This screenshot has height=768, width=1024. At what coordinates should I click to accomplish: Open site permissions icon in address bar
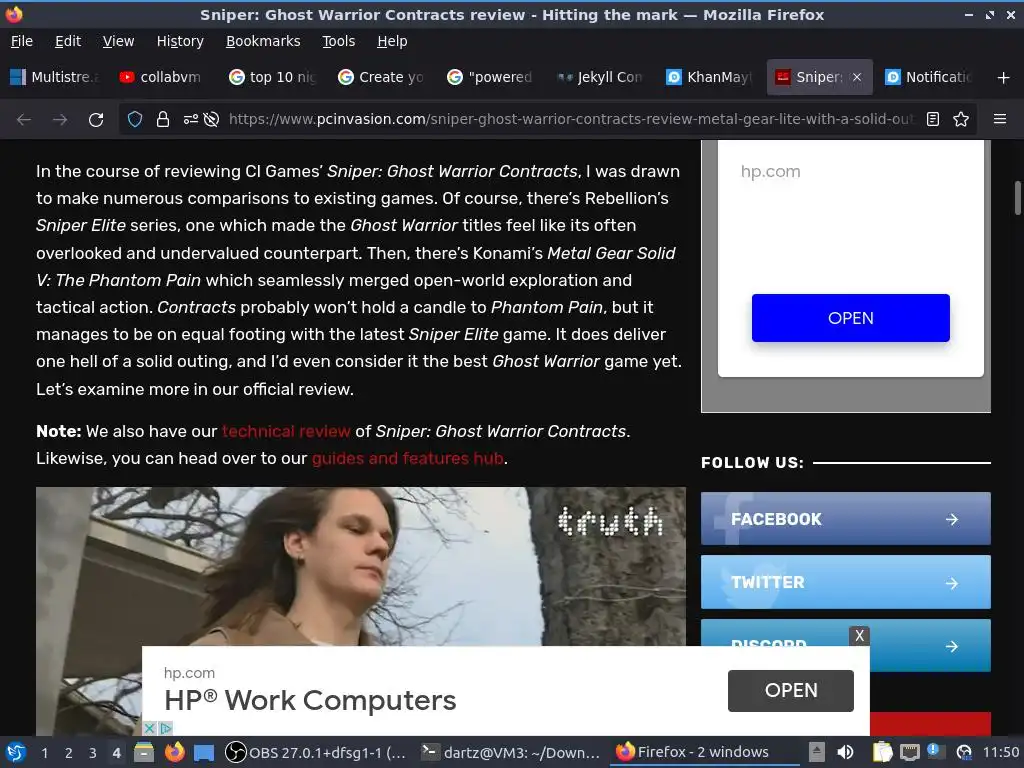pos(191,120)
